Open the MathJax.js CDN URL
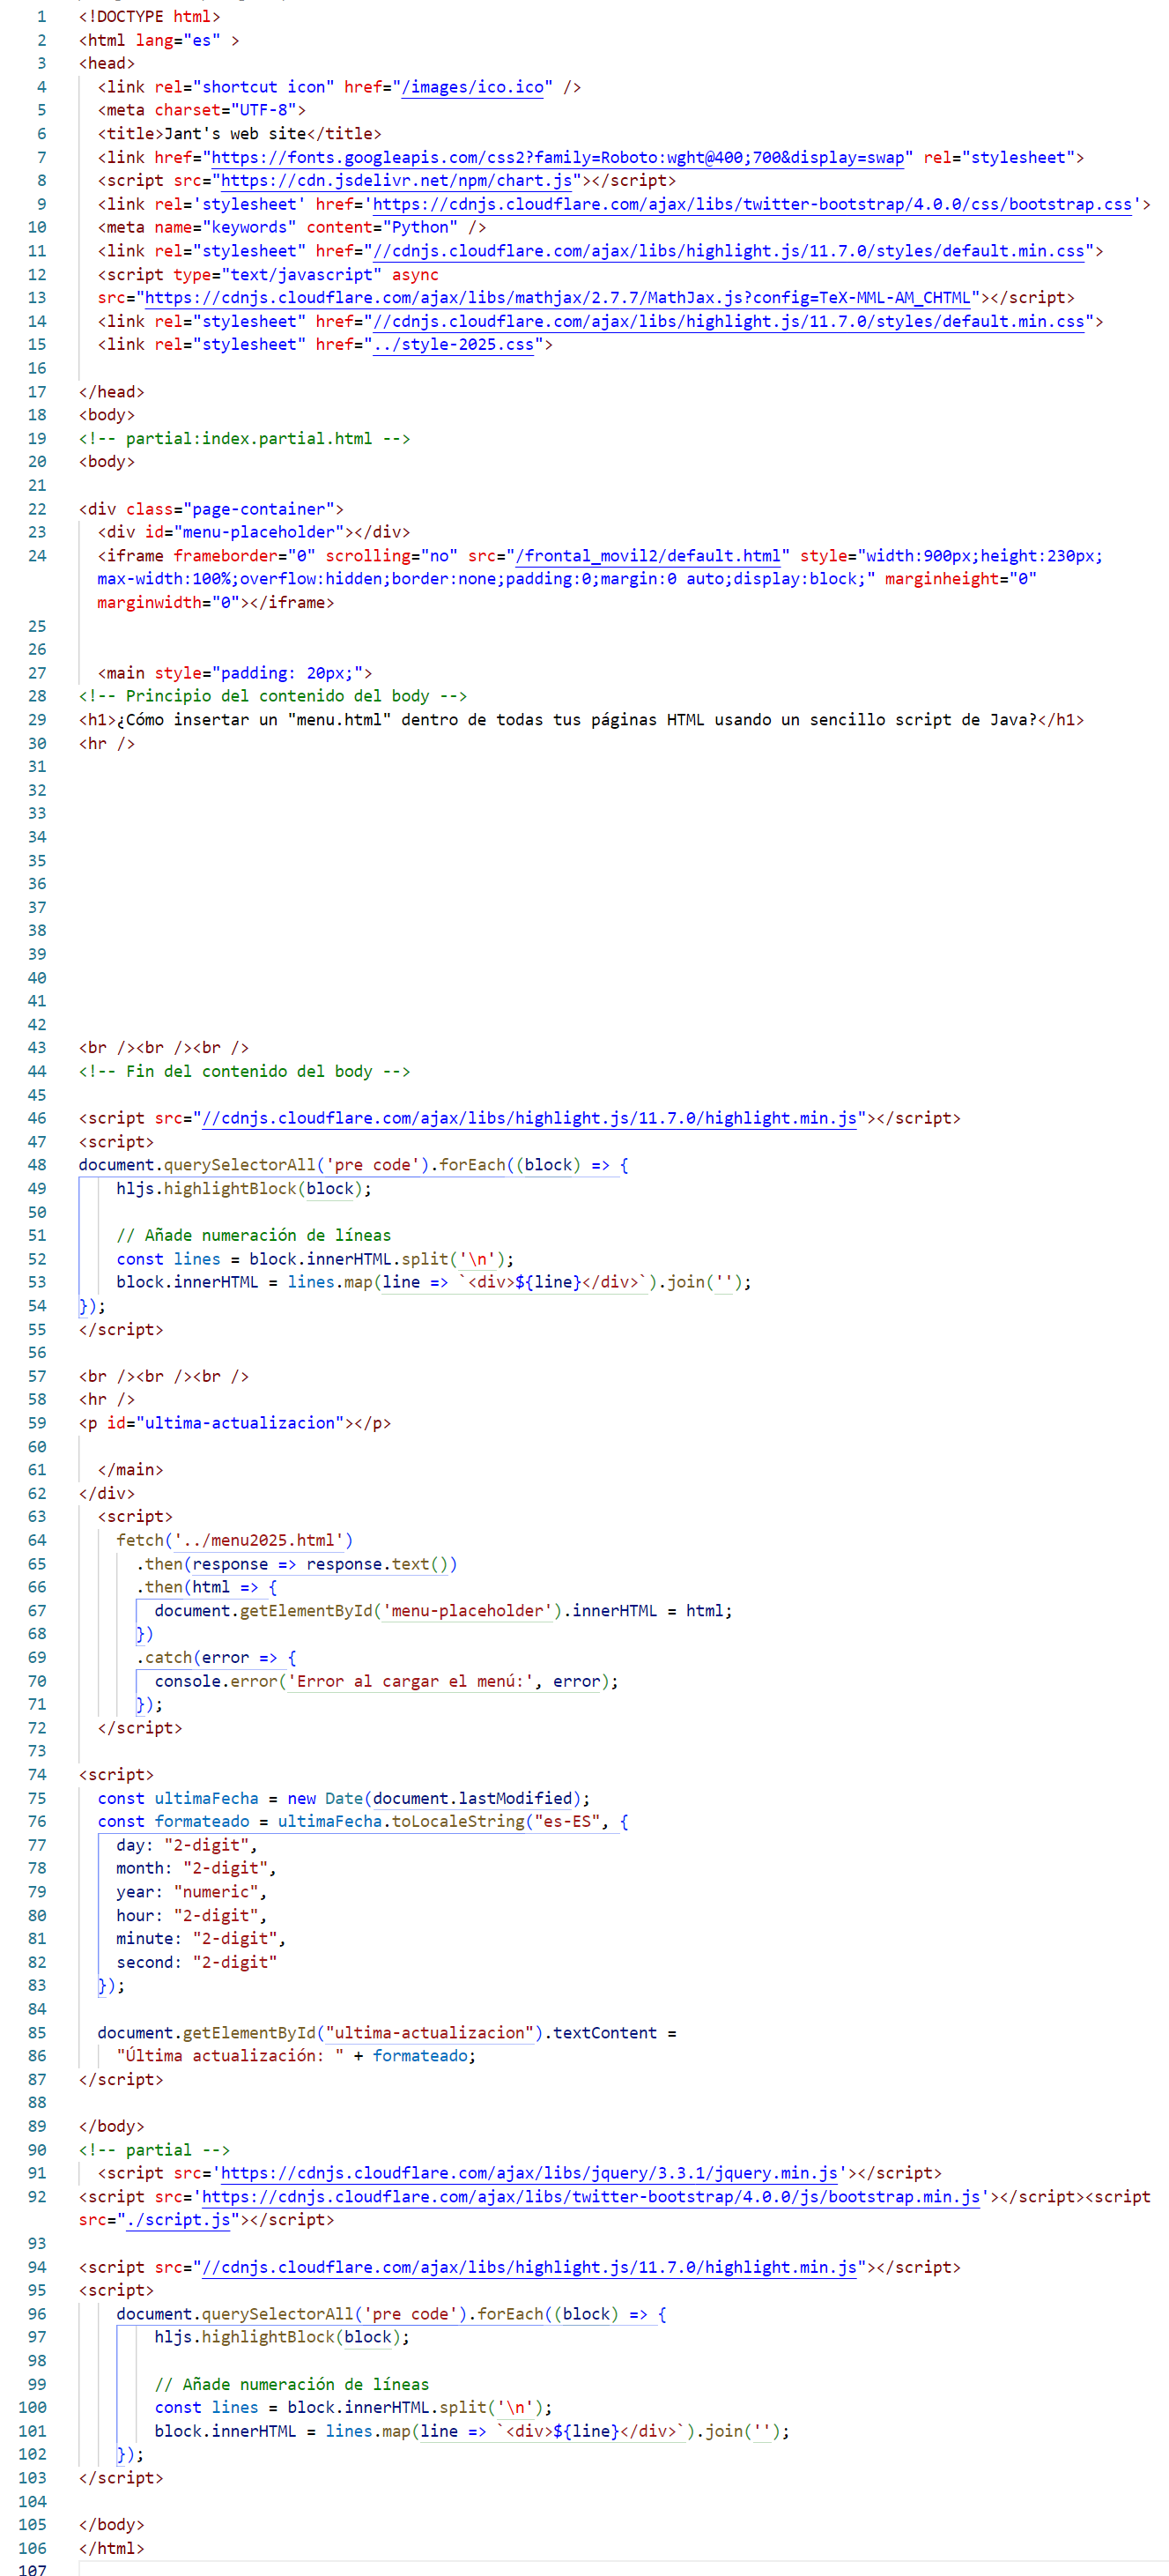 point(557,298)
